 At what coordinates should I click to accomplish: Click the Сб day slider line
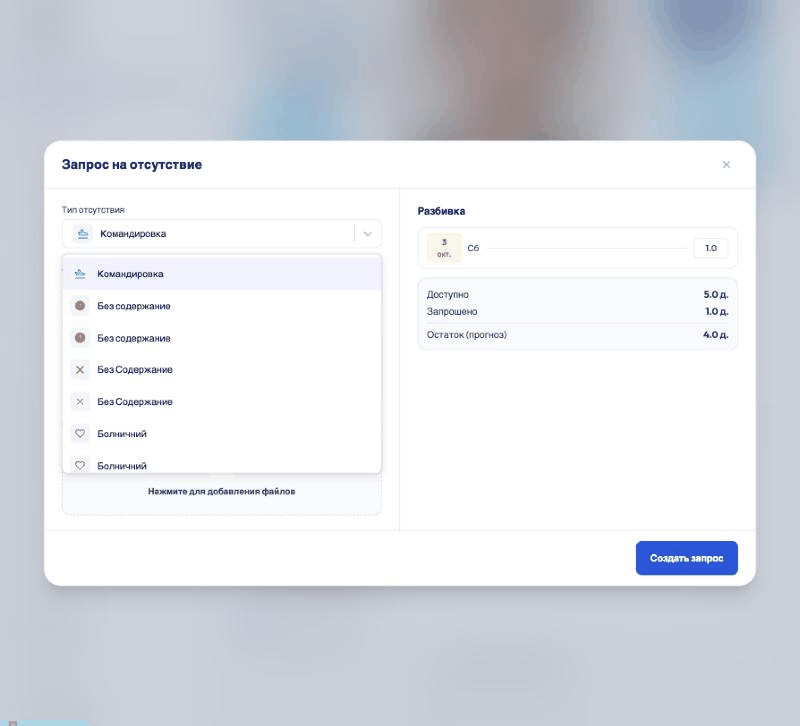click(587, 248)
